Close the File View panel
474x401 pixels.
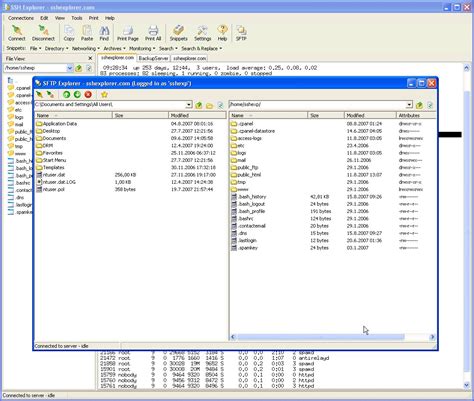pyautogui.click(x=90, y=58)
